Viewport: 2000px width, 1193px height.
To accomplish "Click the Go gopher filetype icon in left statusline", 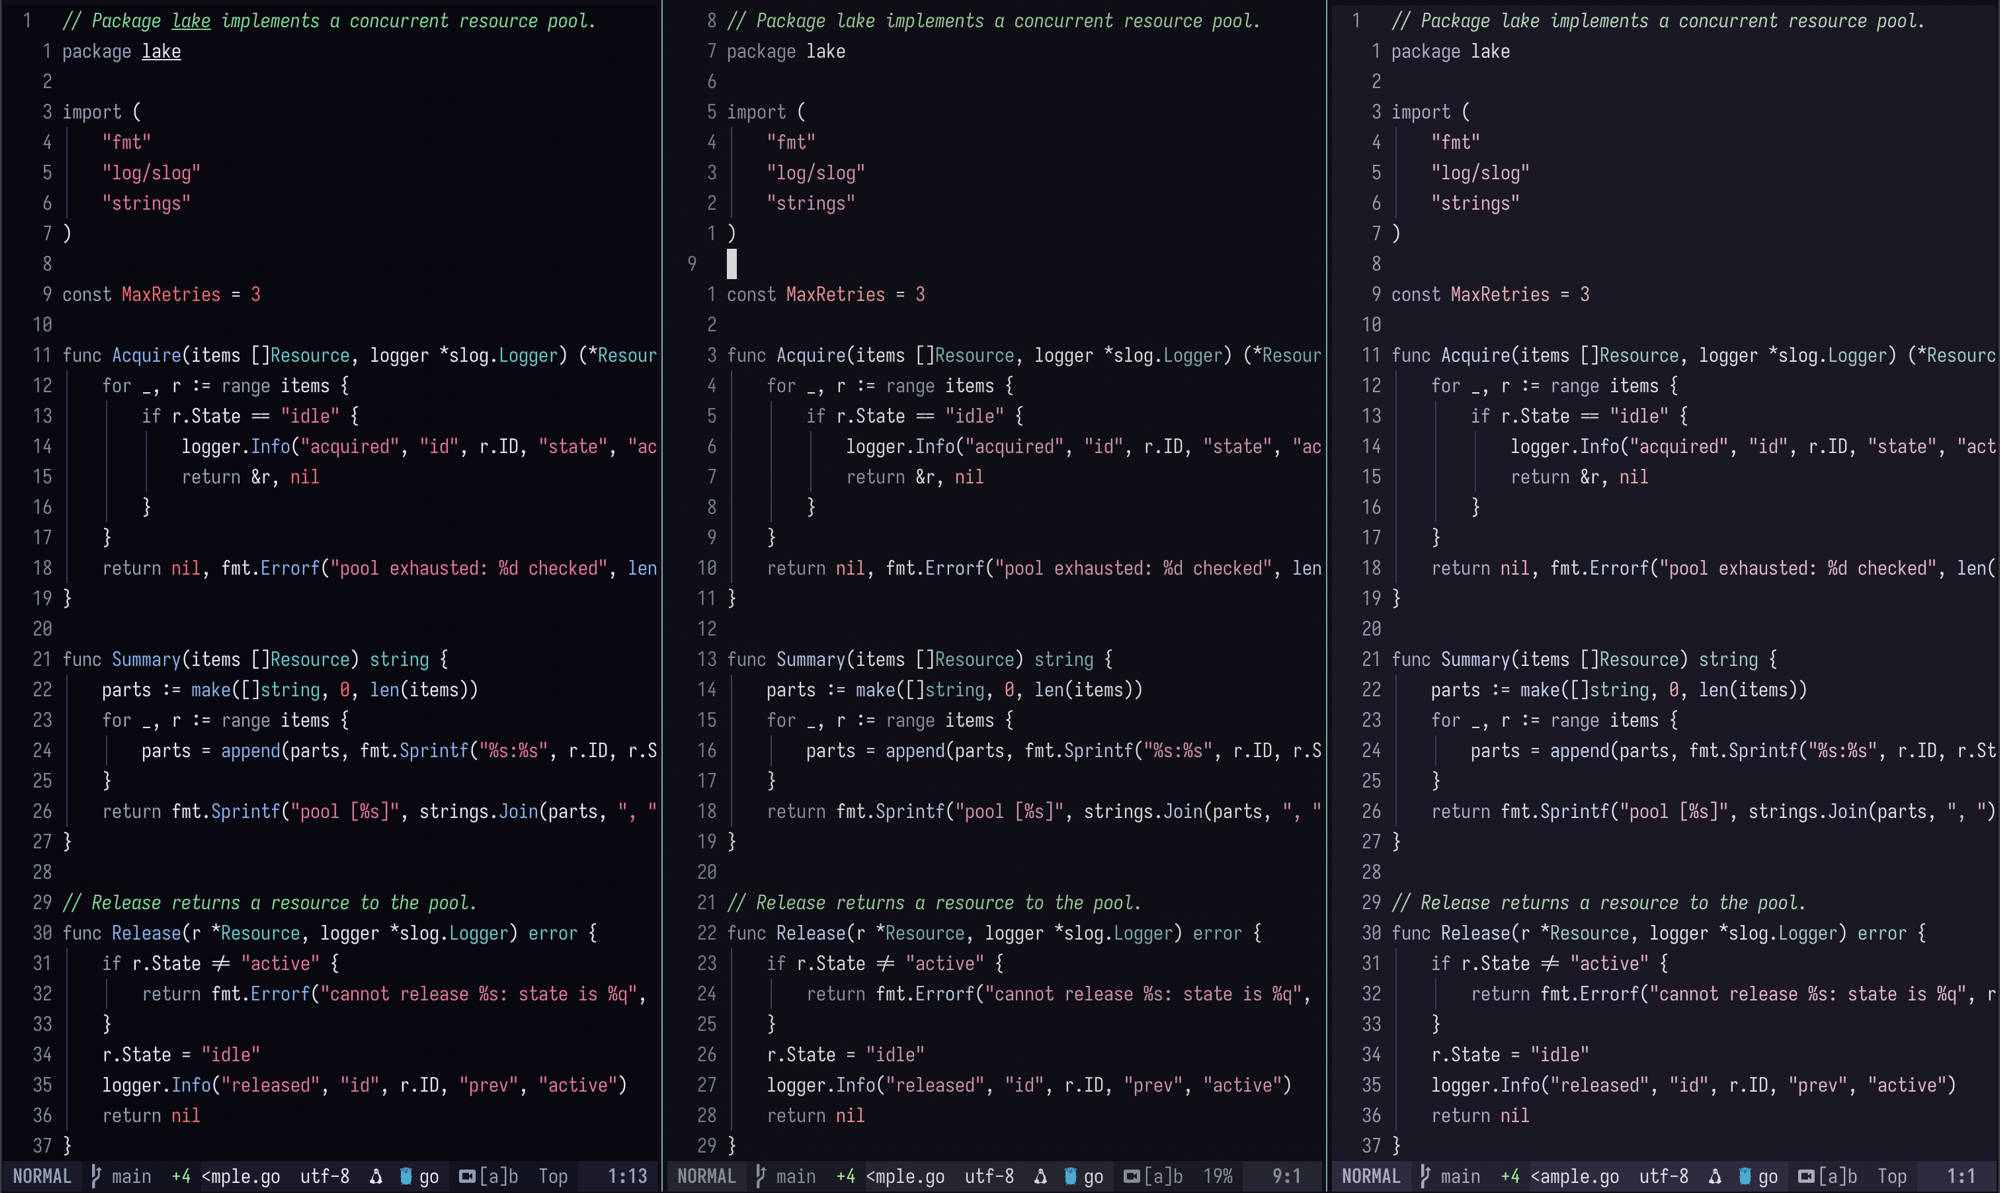I will coord(406,1176).
